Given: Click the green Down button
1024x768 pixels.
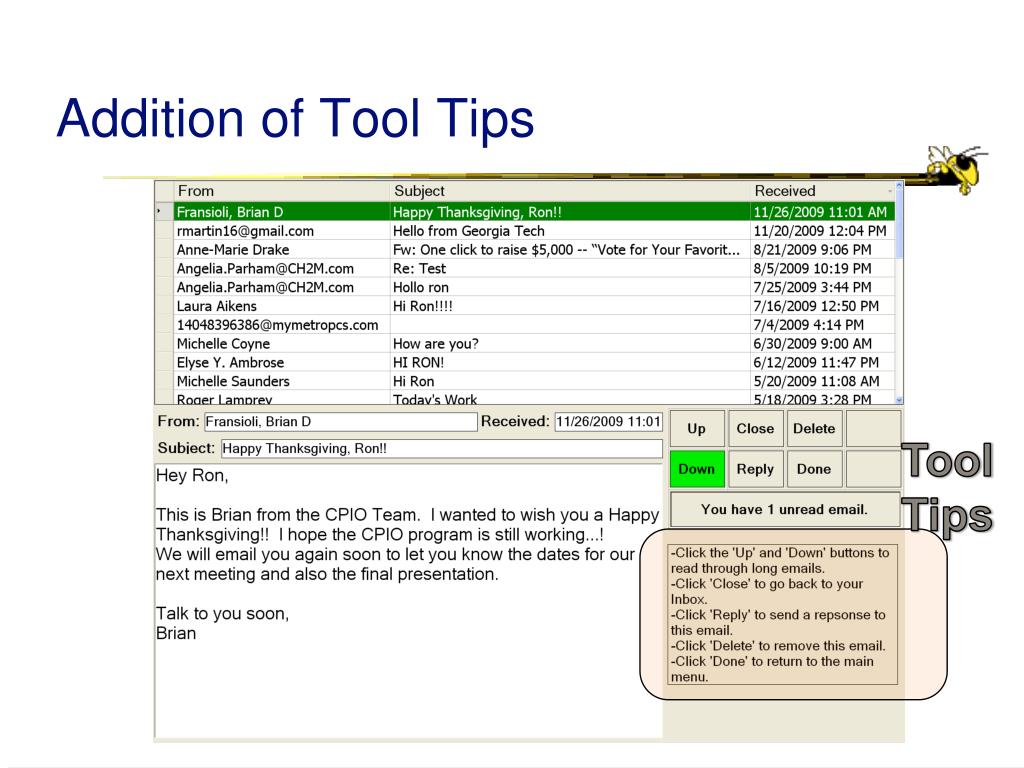Looking at the screenshot, I should 697,469.
